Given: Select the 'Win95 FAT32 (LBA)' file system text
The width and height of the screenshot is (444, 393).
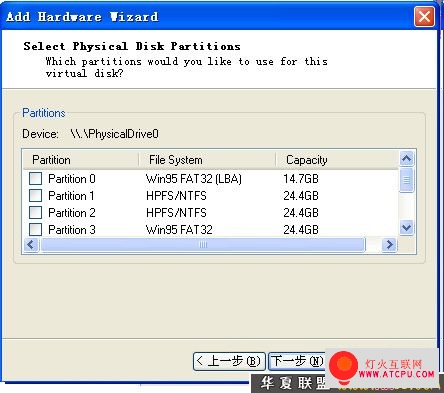Looking at the screenshot, I should point(194,179).
